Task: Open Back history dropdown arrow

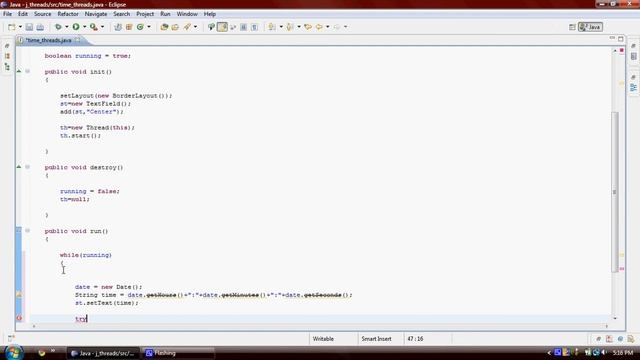Action: [x=327, y=27]
